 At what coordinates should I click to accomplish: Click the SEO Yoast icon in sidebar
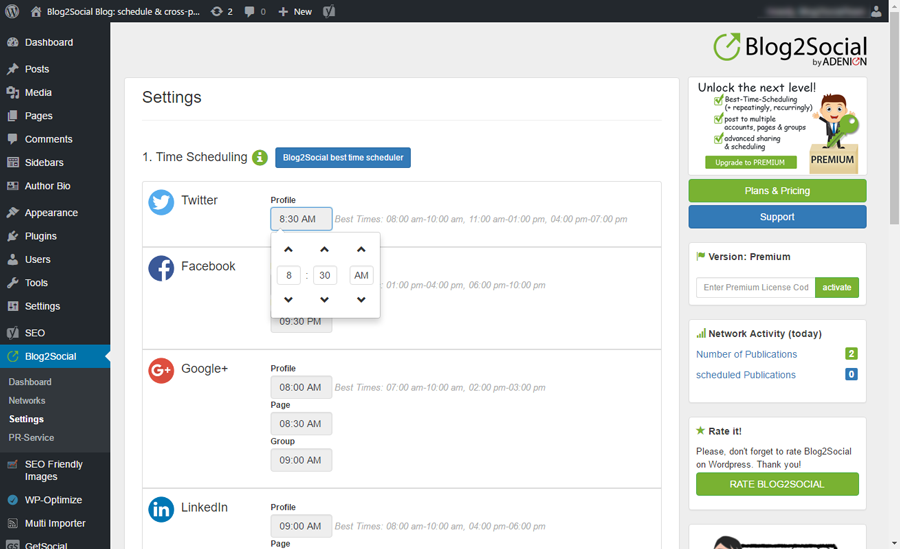coord(13,333)
